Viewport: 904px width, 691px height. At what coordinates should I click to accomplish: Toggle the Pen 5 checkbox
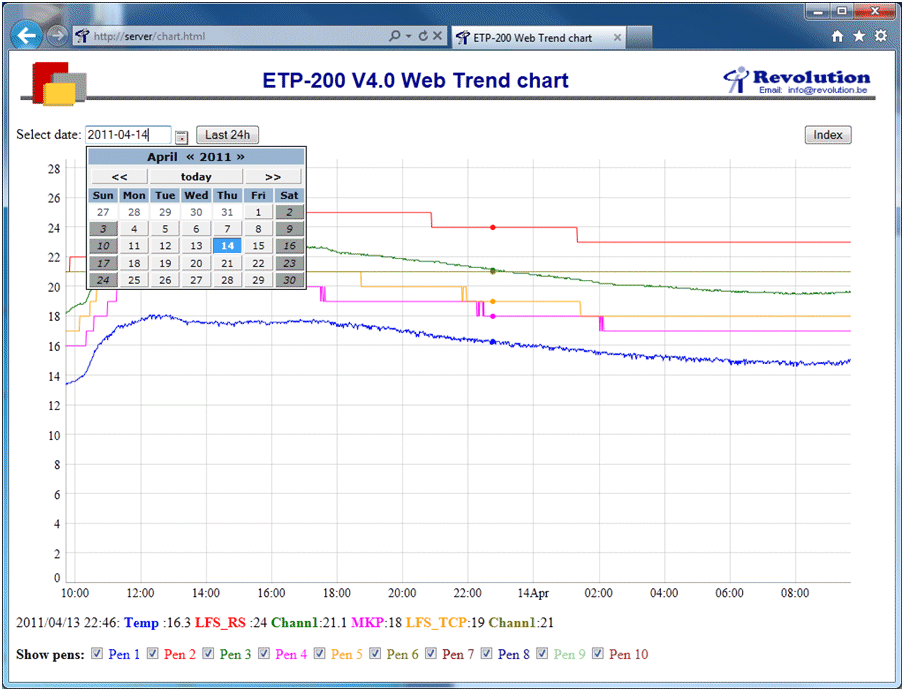[319, 653]
